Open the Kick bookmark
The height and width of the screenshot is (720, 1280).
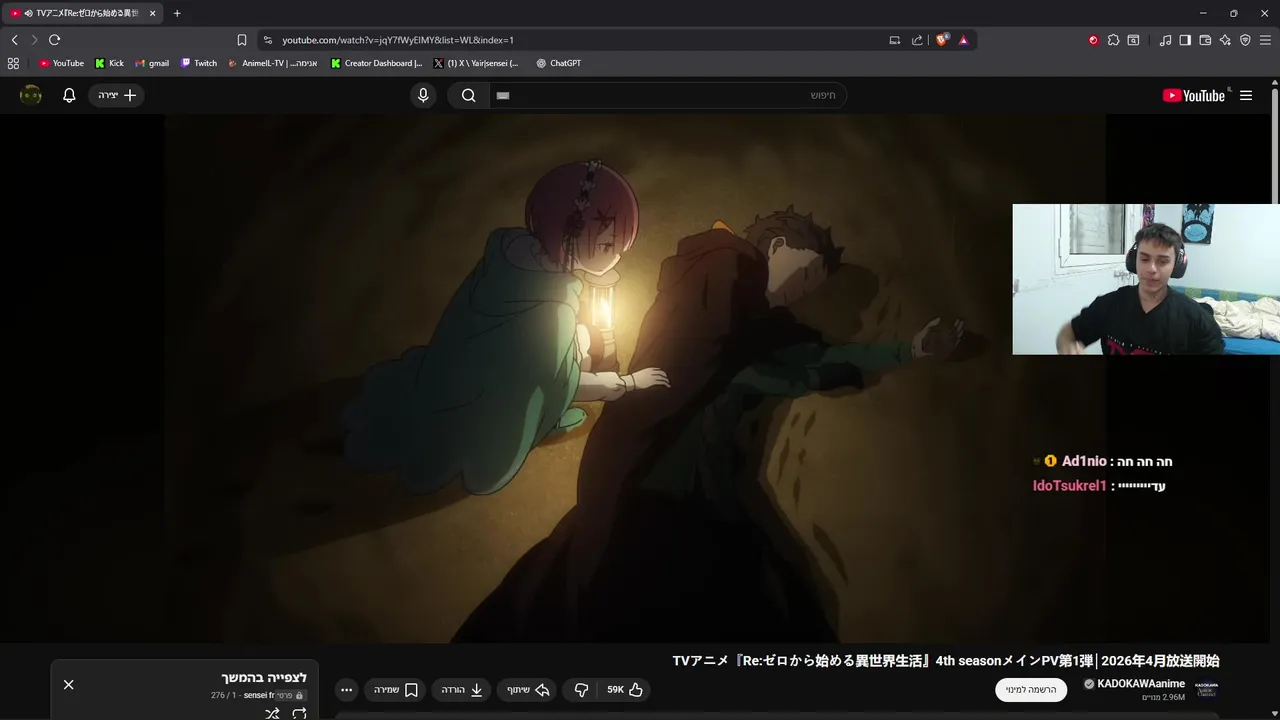coord(109,63)
